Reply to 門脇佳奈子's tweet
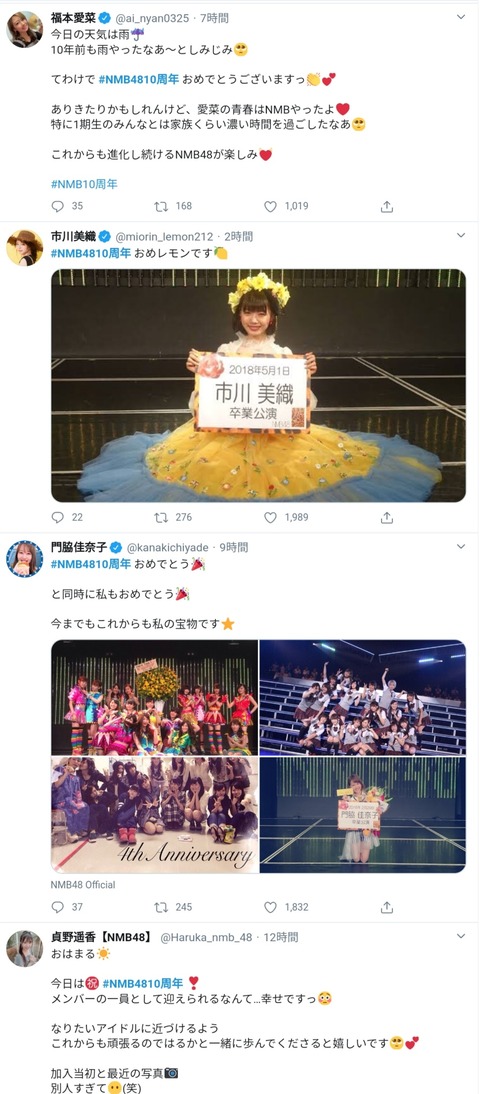The height and width of the screenshot is (1094, 480). pyautogui.click(x=58, y=907)
